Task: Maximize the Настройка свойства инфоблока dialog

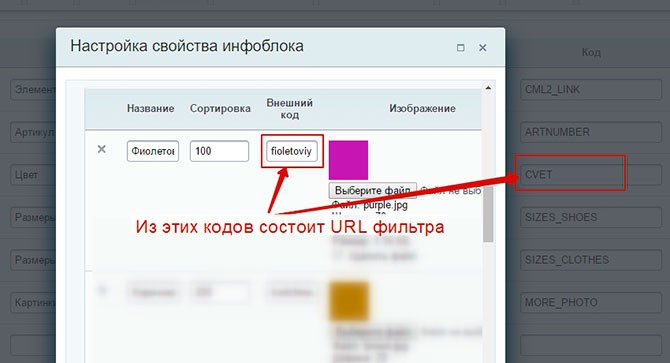Action: 461,48
